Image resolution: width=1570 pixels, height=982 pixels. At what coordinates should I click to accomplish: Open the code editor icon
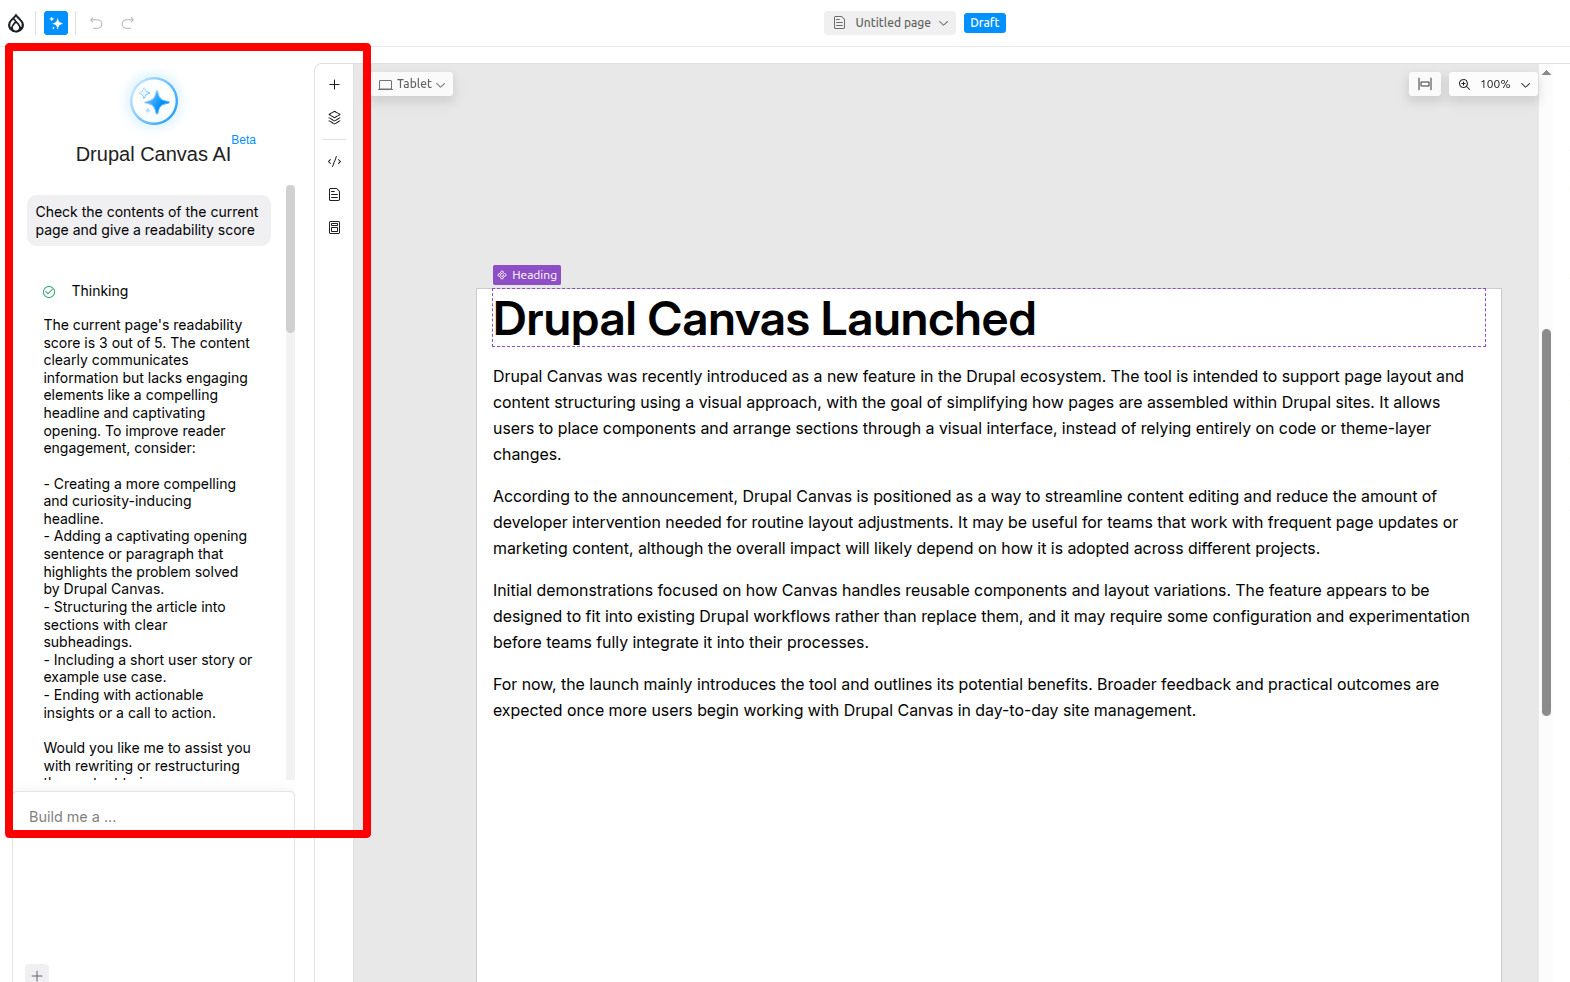point(334,161)
